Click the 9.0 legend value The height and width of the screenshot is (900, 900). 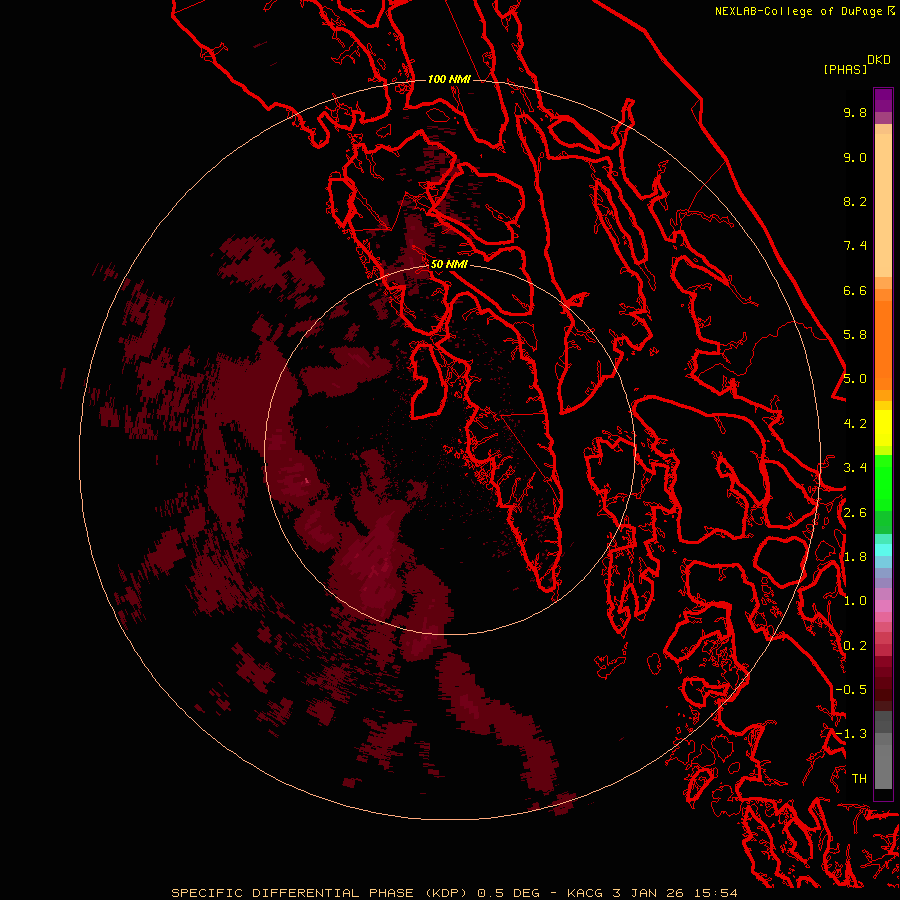(x=855, y=157)
